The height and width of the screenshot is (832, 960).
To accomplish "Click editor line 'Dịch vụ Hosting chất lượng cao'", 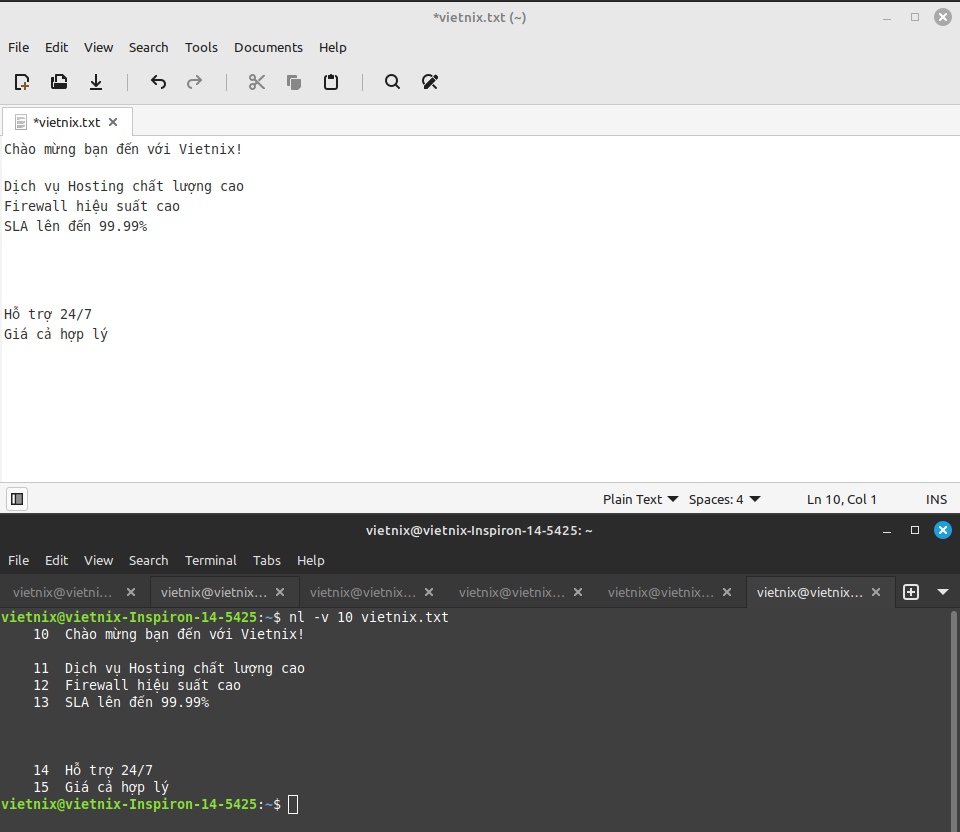I will coord(124,186).
